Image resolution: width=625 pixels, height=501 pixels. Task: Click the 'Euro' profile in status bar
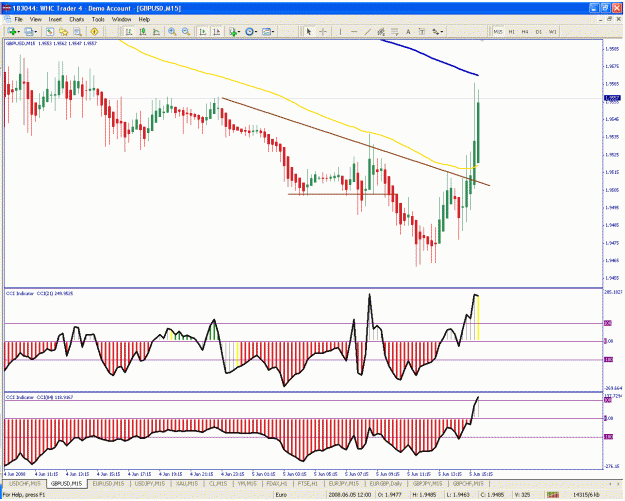281,495
